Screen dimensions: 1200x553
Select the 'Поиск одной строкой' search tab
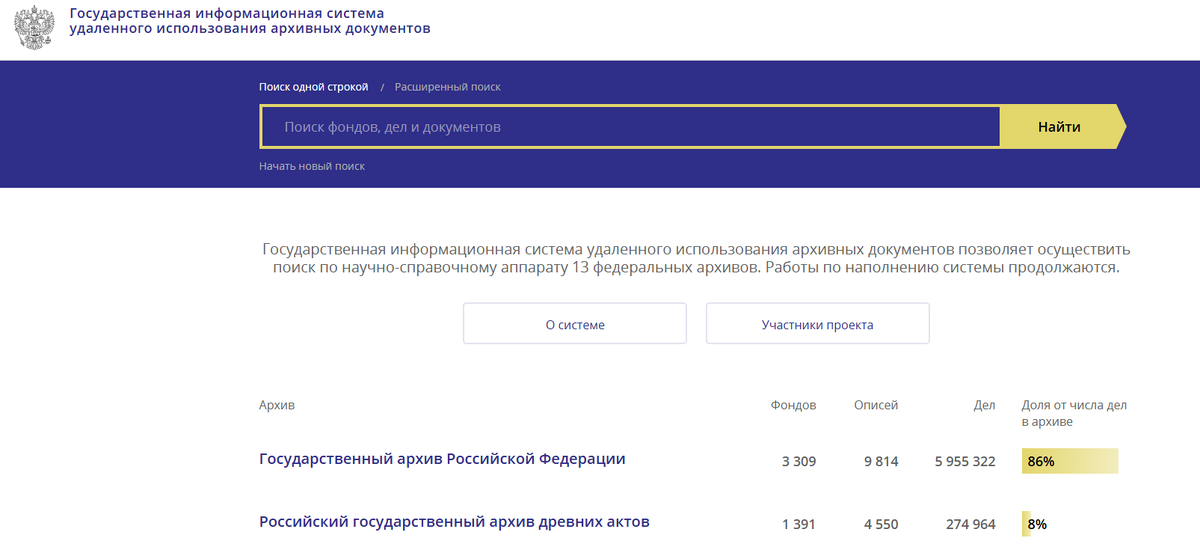click(313, 87)
